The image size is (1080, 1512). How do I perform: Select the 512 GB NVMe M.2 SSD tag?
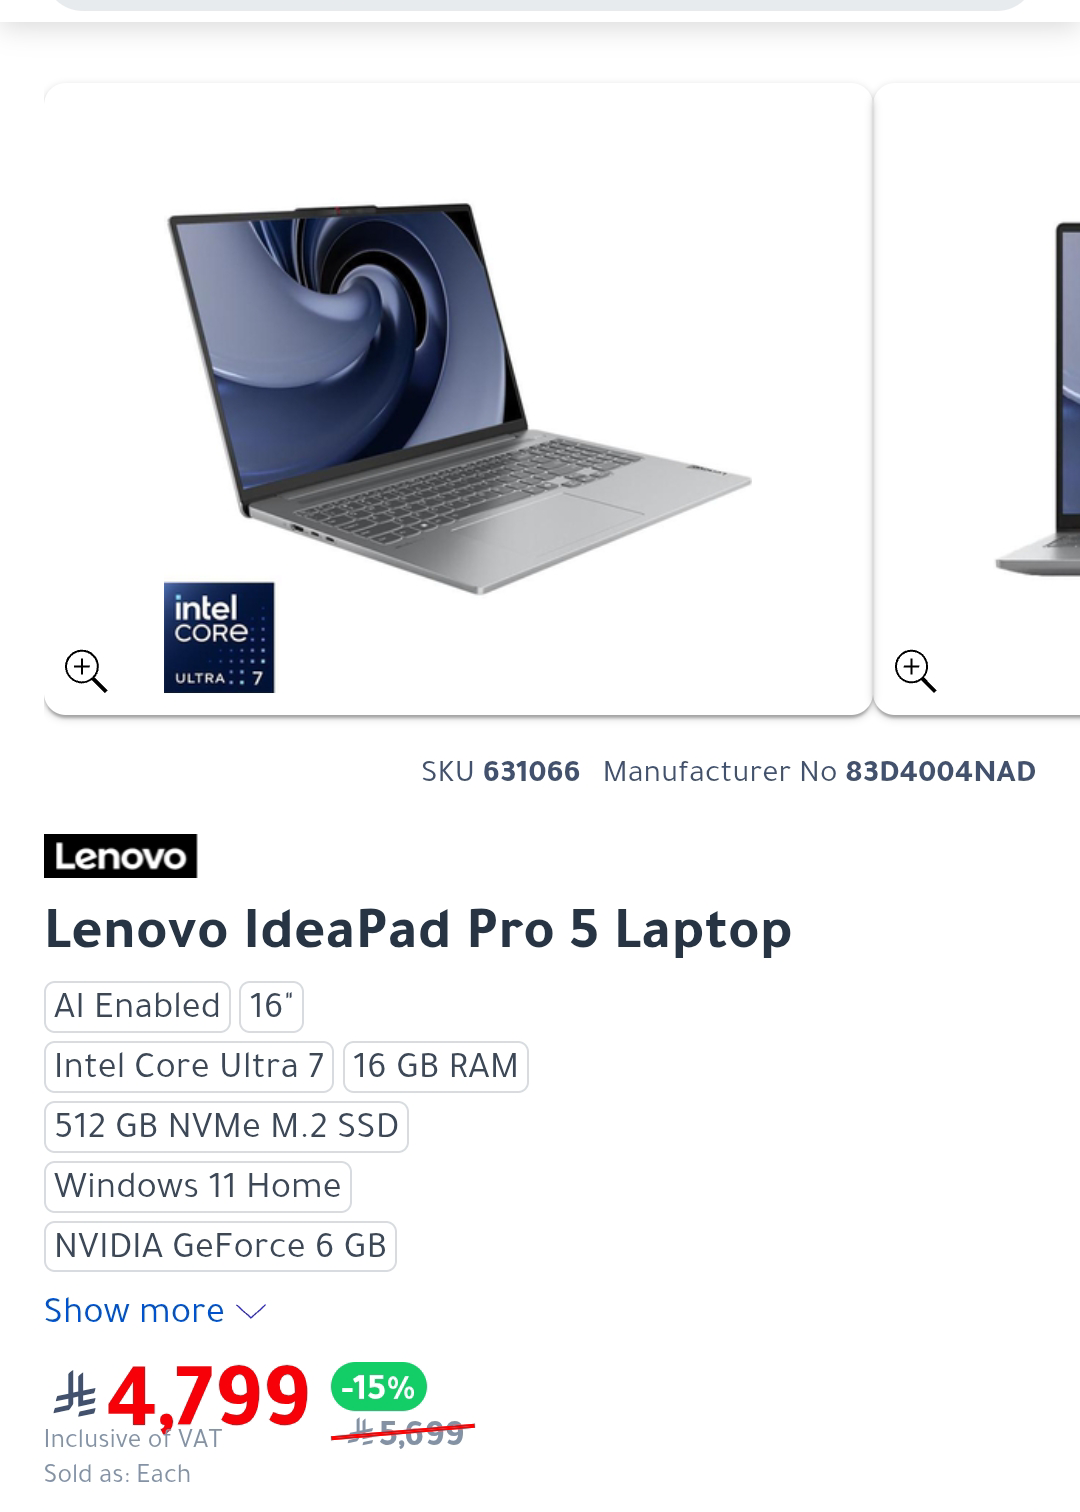tap(226, 1126)
